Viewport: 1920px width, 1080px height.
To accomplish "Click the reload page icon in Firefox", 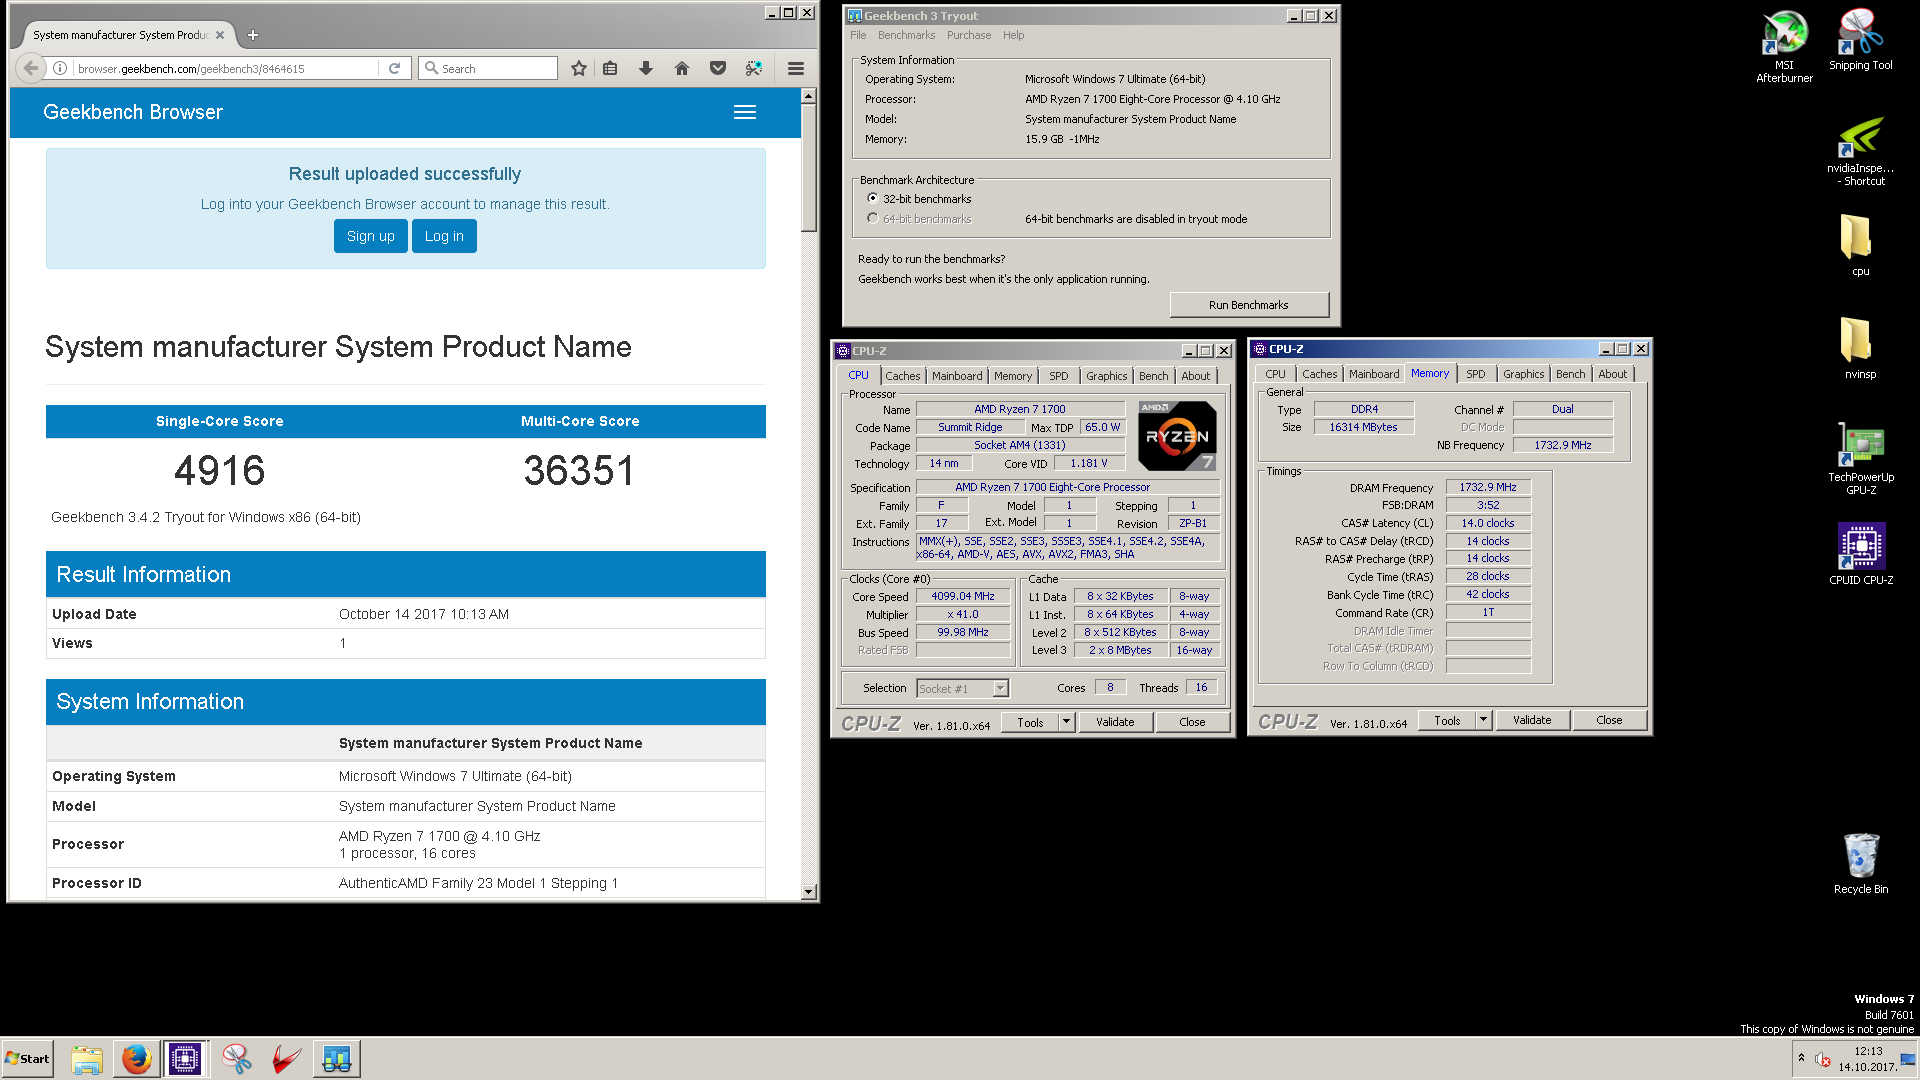I will click(395, 68).
